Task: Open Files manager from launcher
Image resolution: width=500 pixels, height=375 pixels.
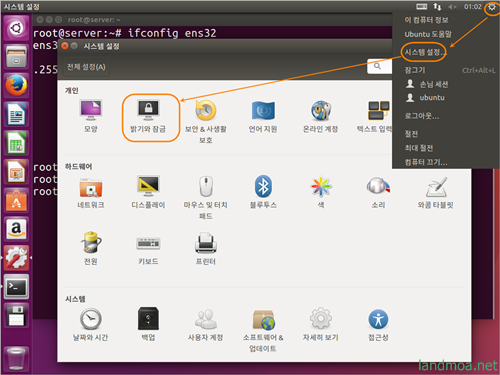Action: pyautogui.click(x=16, y=57)
